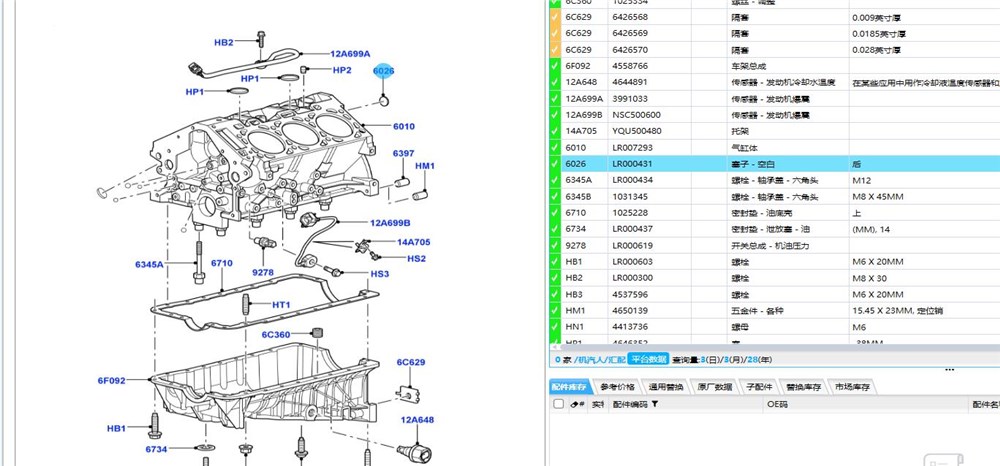Open the 汇配 link
The width and height of the screenshot is (1000, 466).
point(616,360)
